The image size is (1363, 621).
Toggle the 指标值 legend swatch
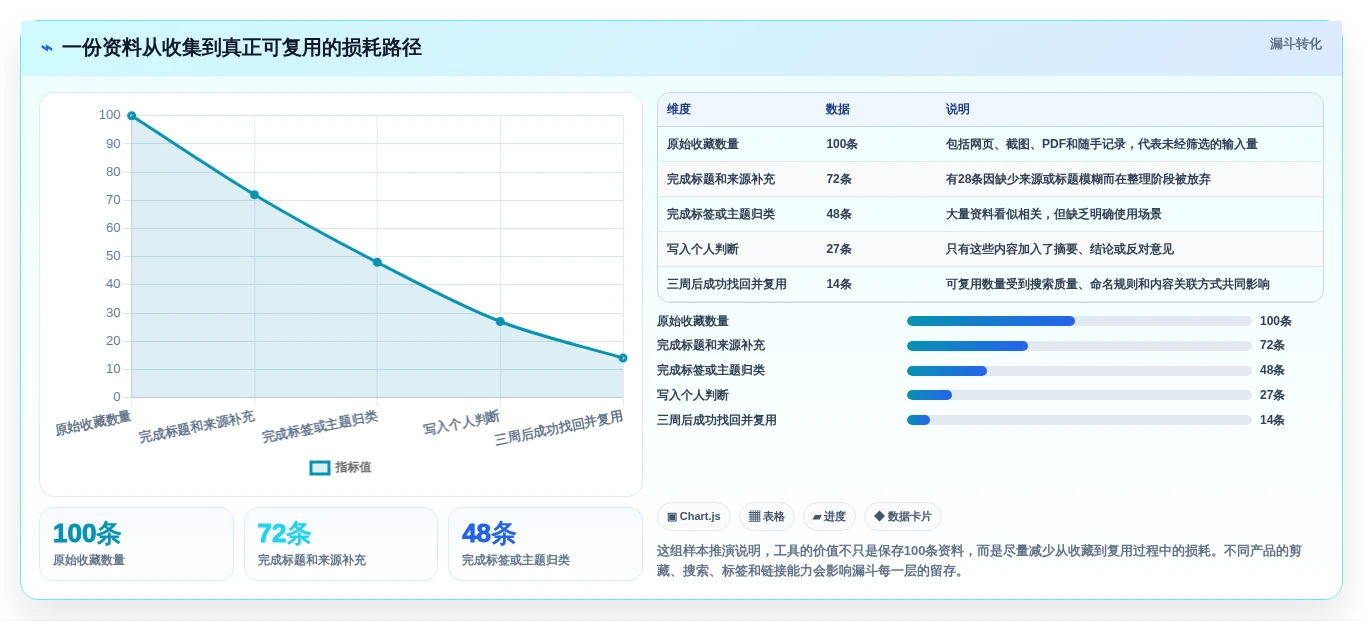pos(320,467)
